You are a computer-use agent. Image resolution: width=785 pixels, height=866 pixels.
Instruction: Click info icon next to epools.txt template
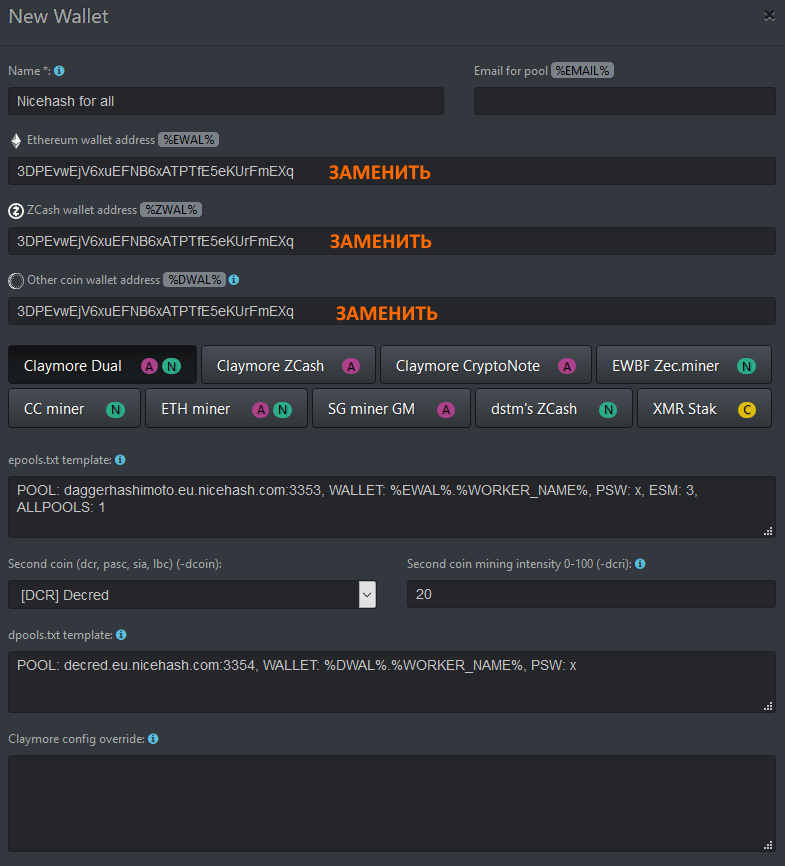pos(120,460)
